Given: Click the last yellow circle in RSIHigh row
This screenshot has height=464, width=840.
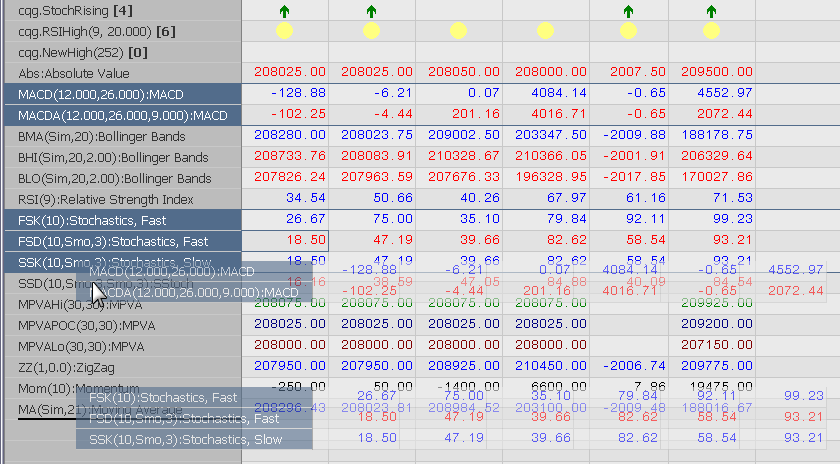Looking at the screenshot, I should [711, 31].
